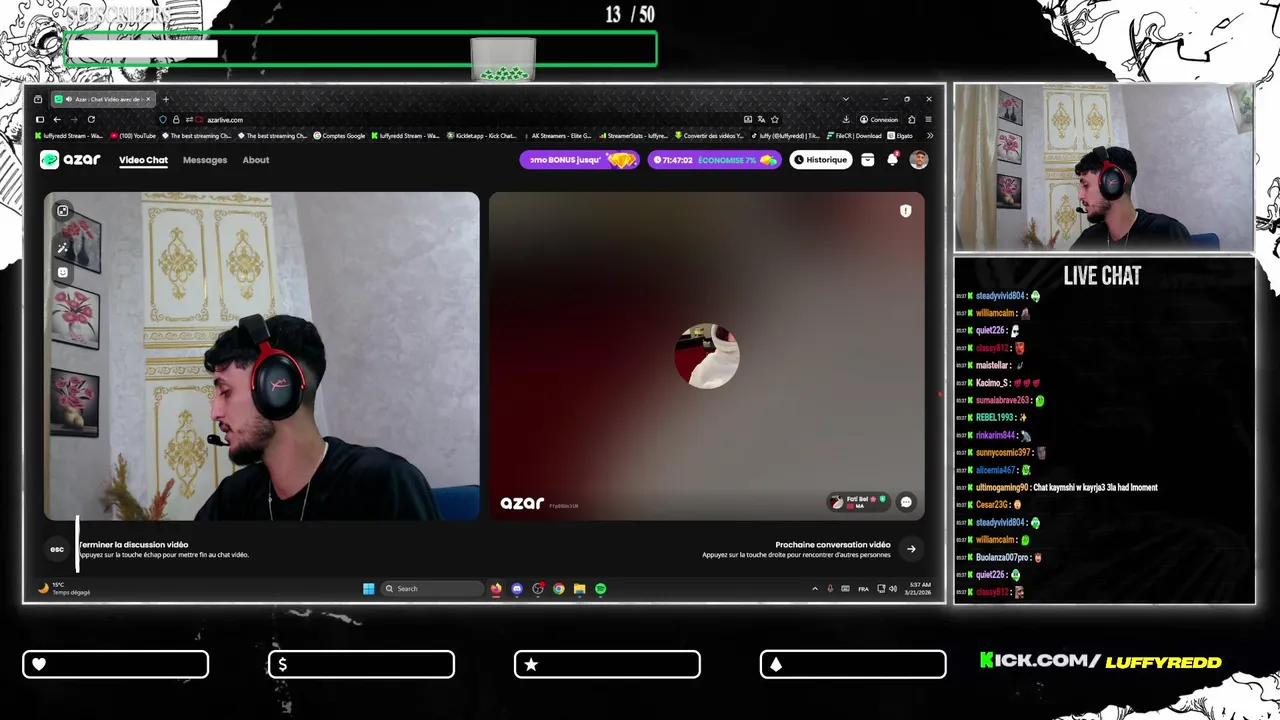Click the taskbar volume icon
Viewport: 1280px width, 720px height.
tap(893, 589)
